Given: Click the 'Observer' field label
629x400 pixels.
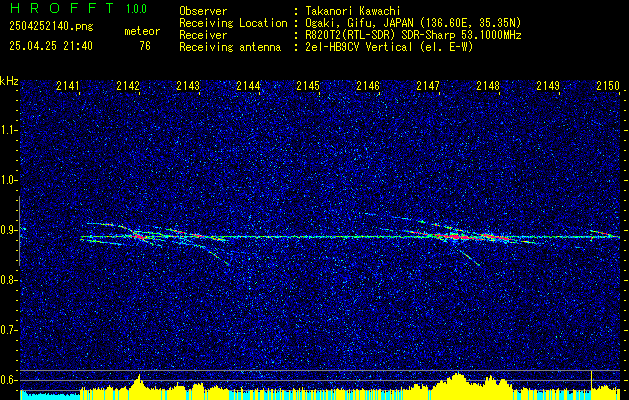Looking at the screenshot, I should (x=203, y=11).
